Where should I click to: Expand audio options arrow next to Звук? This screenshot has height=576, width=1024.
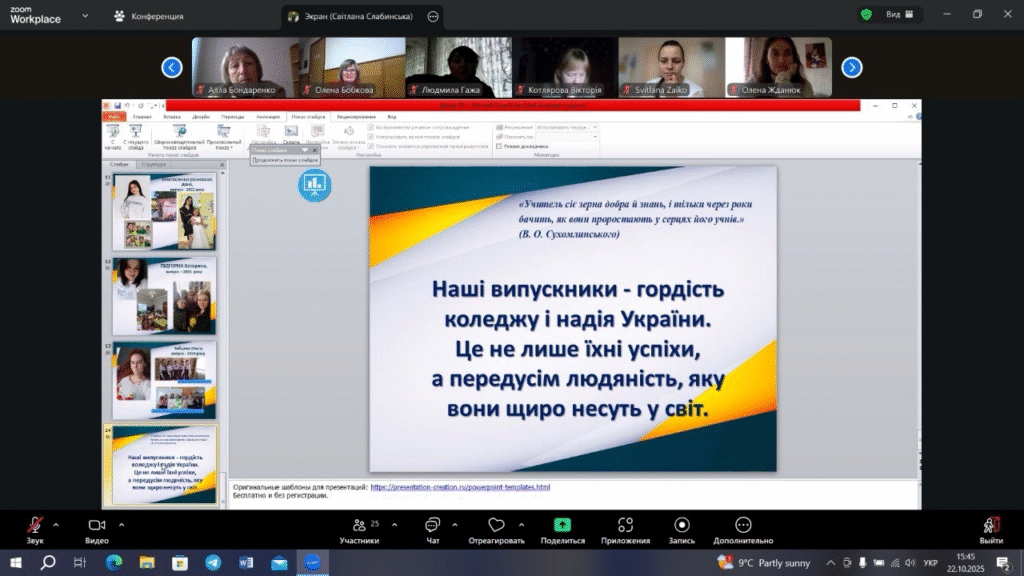tap(55, 524)
